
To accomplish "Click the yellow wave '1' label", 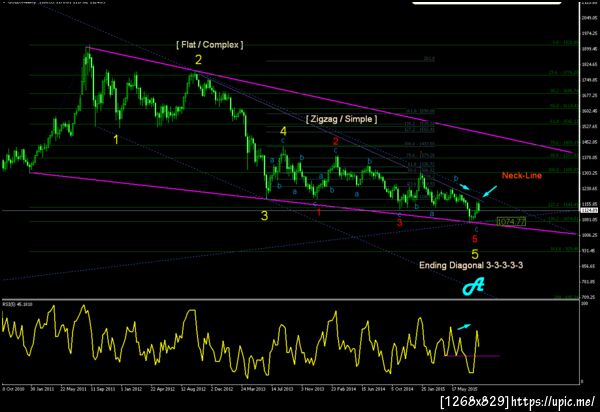I will click(x=116, y=140).
